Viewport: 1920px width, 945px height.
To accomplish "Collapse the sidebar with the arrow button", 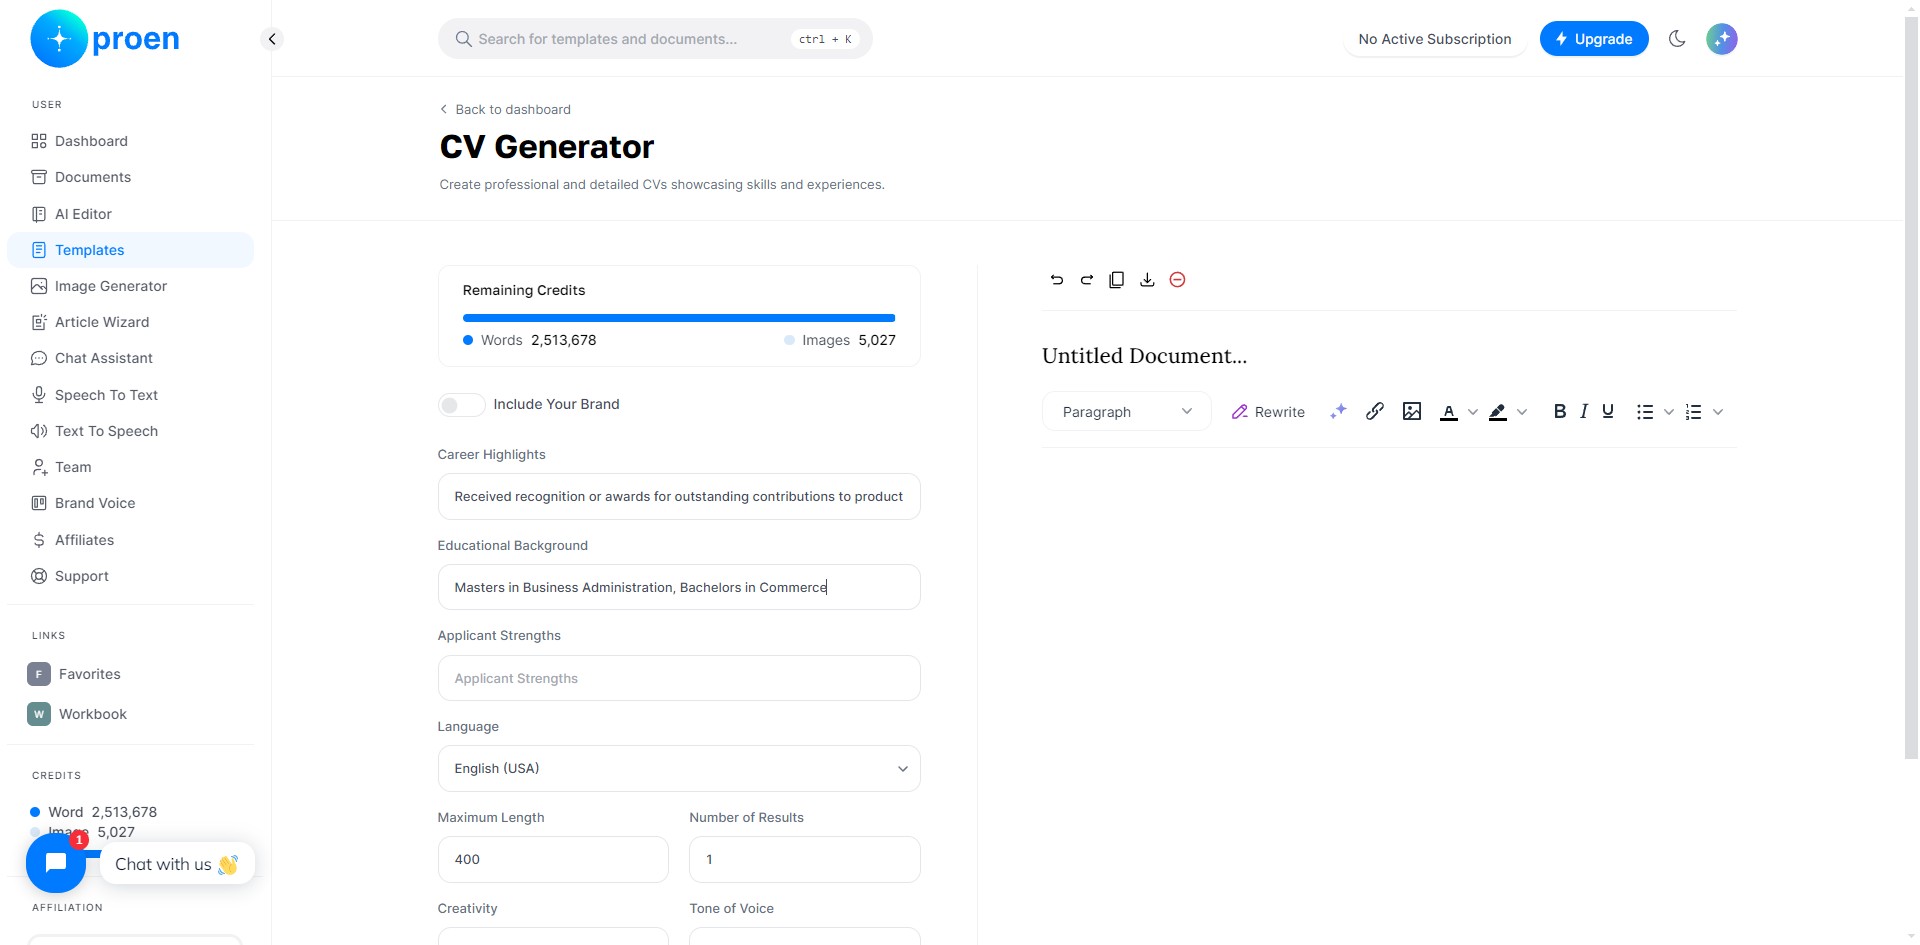I will (x=272, y=39).
